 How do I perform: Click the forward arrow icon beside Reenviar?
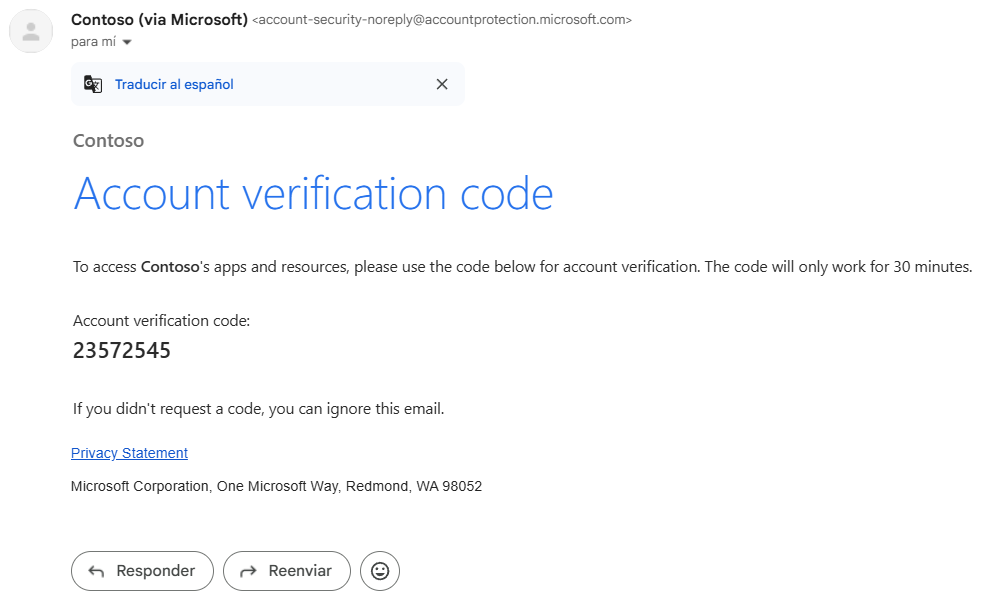click(x=249, y=571)
